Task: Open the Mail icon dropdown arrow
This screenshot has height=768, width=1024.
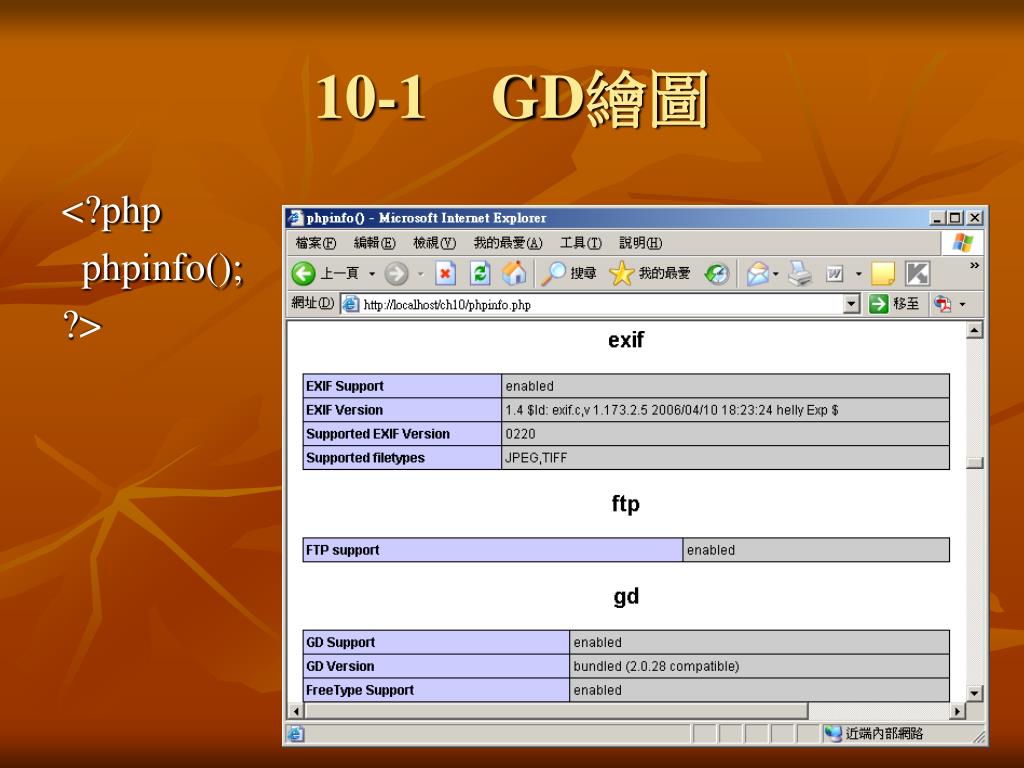Action: [776, 274]
